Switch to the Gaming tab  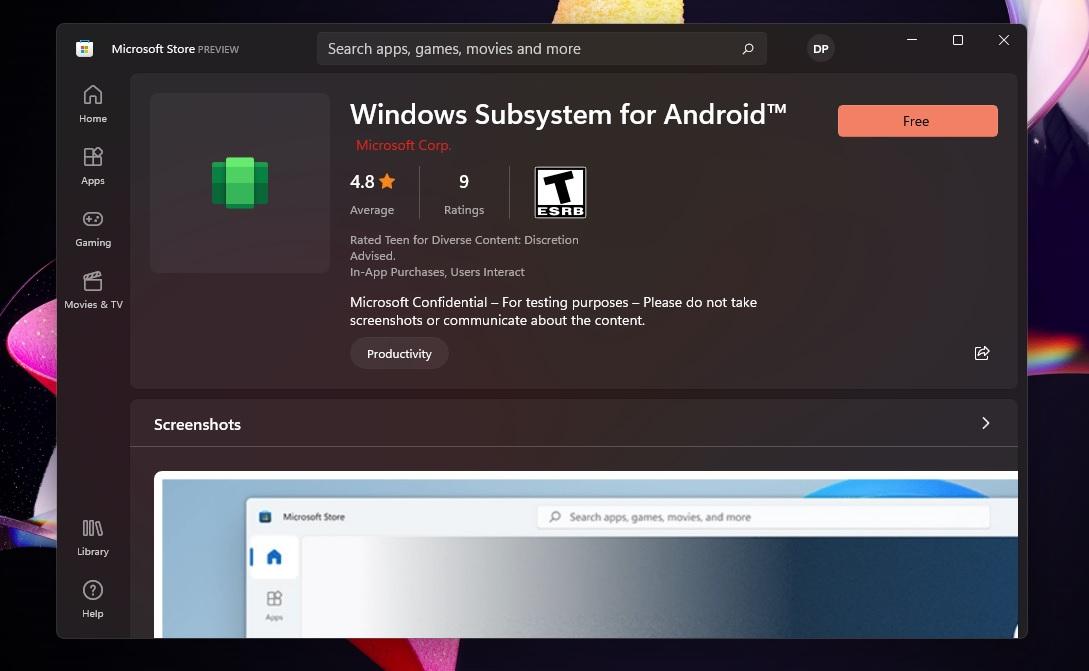pyautogui.click(x=92, y=227)
